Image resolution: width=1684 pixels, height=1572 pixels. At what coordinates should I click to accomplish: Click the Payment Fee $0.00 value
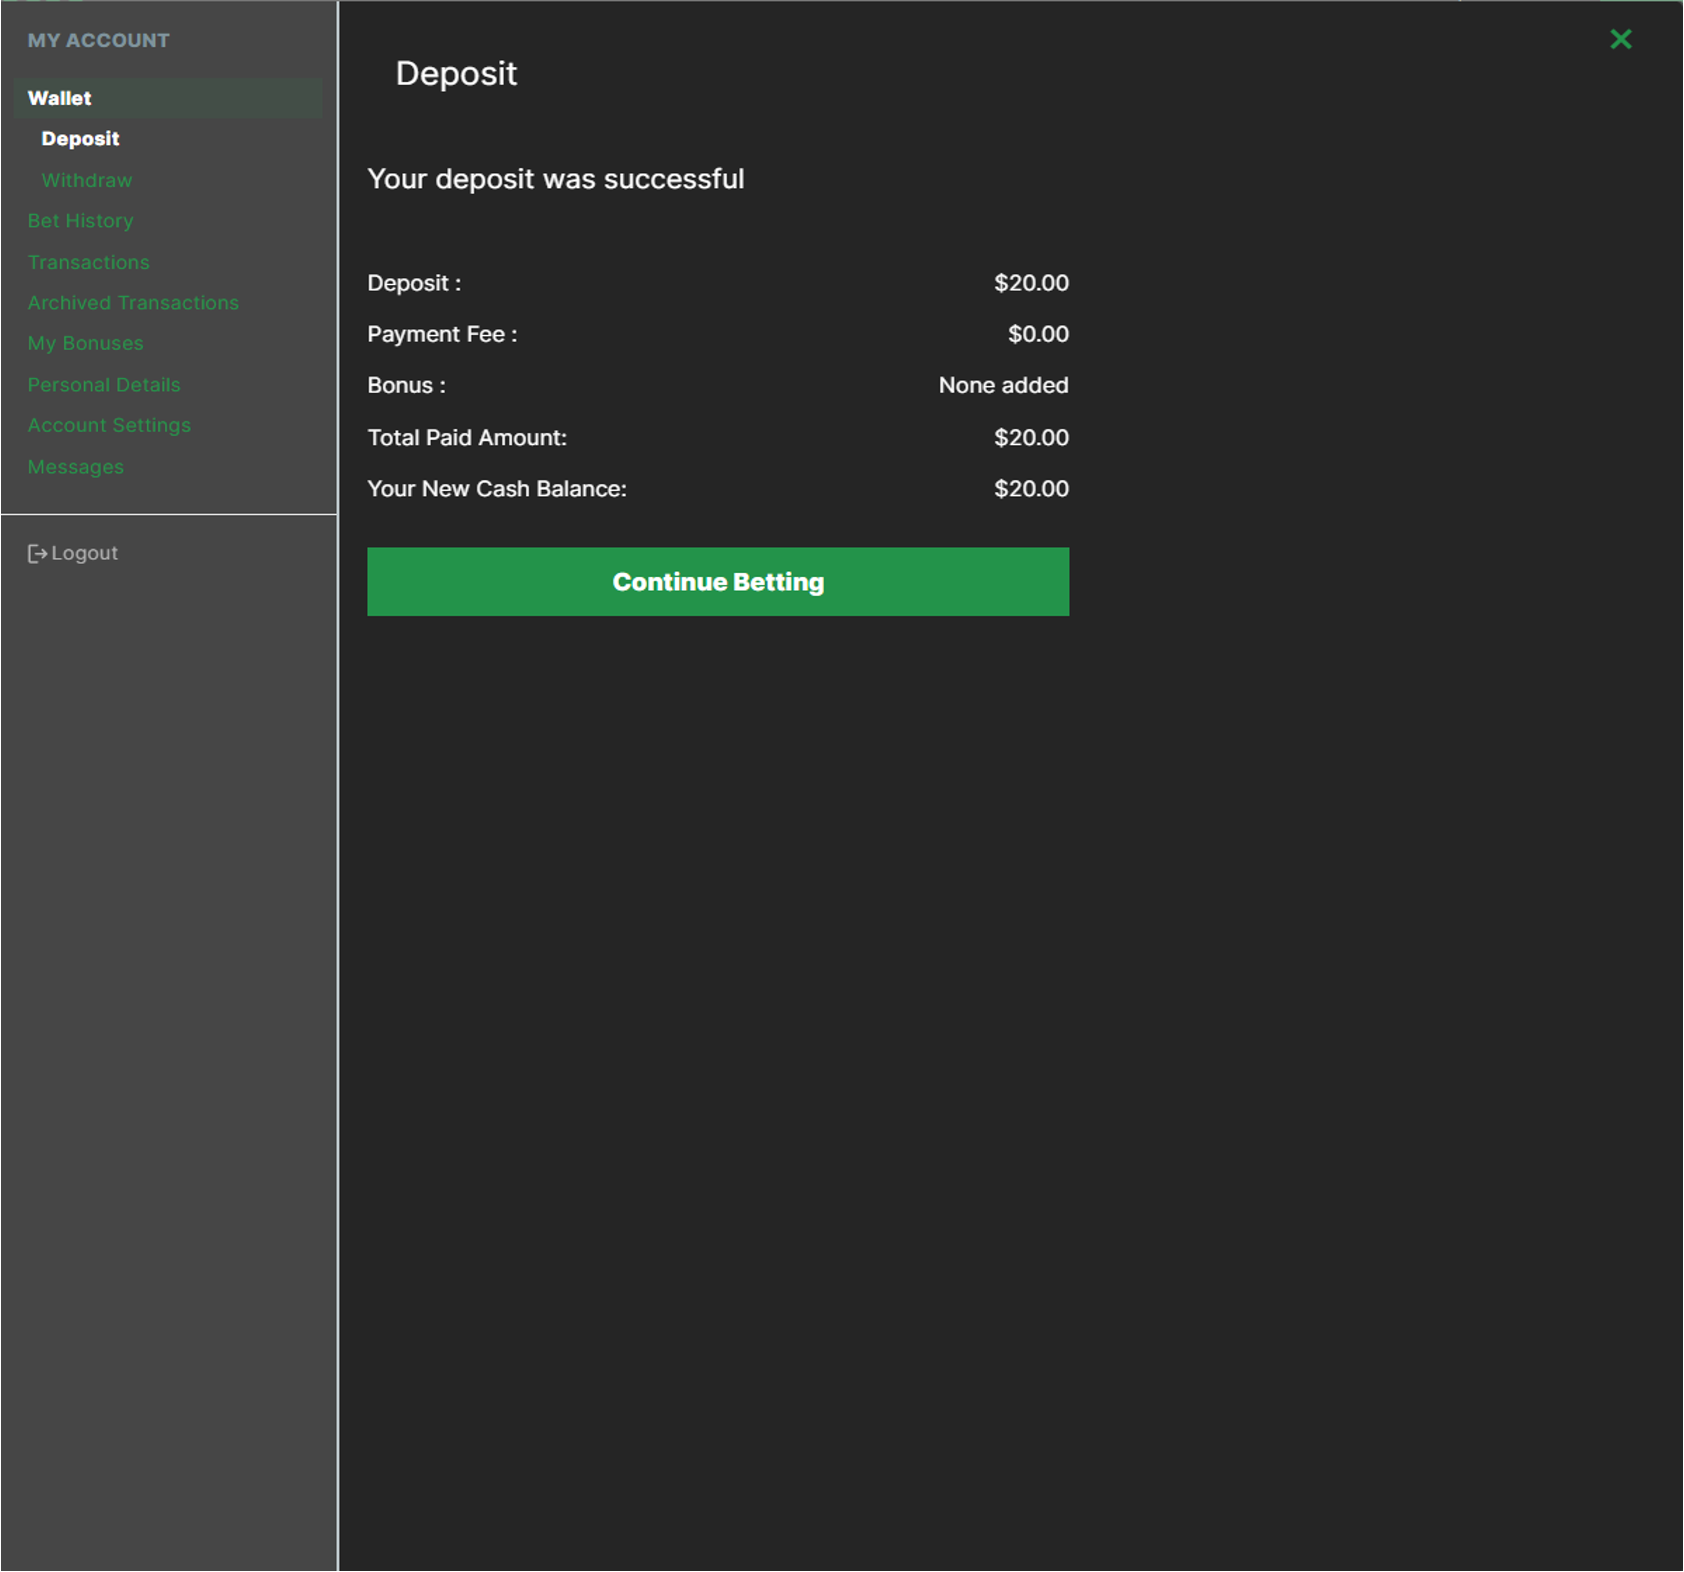[x=1037, y=334]
